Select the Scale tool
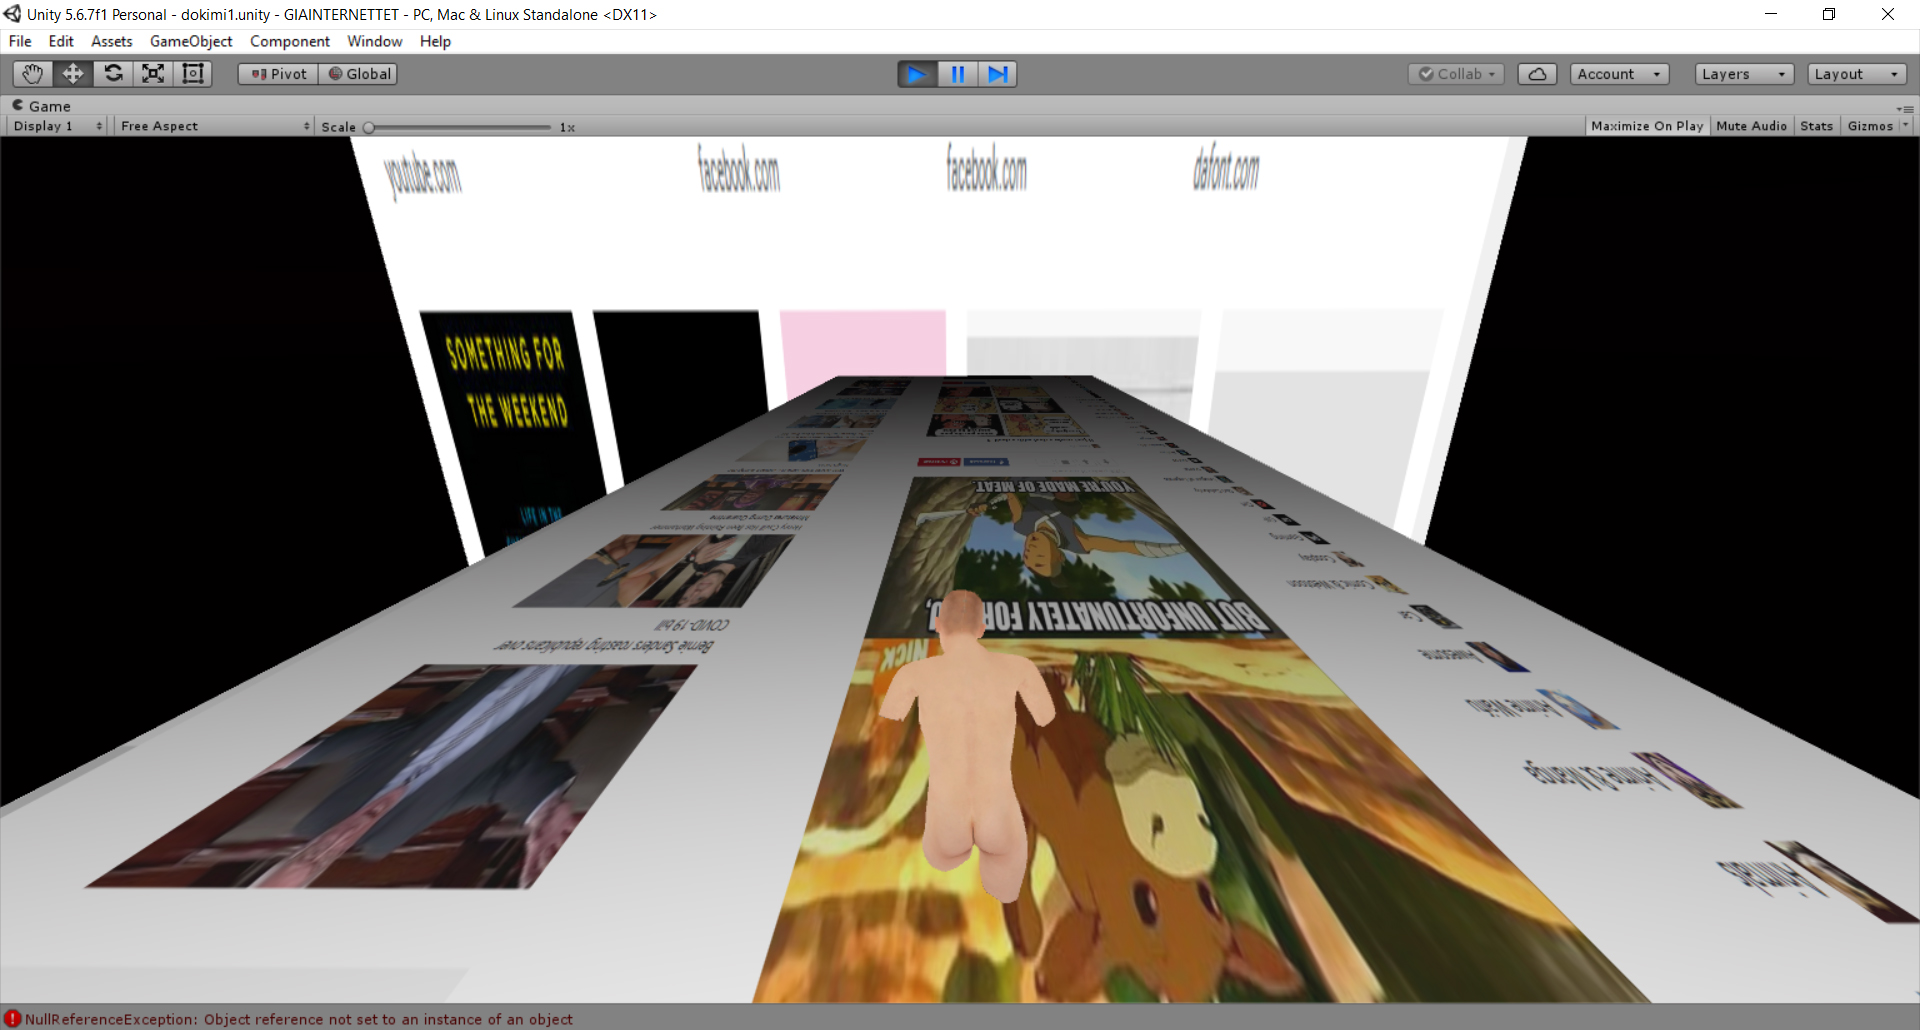Image resolution: width=1920 pixels, height=1030 pixels. point(153,74)
